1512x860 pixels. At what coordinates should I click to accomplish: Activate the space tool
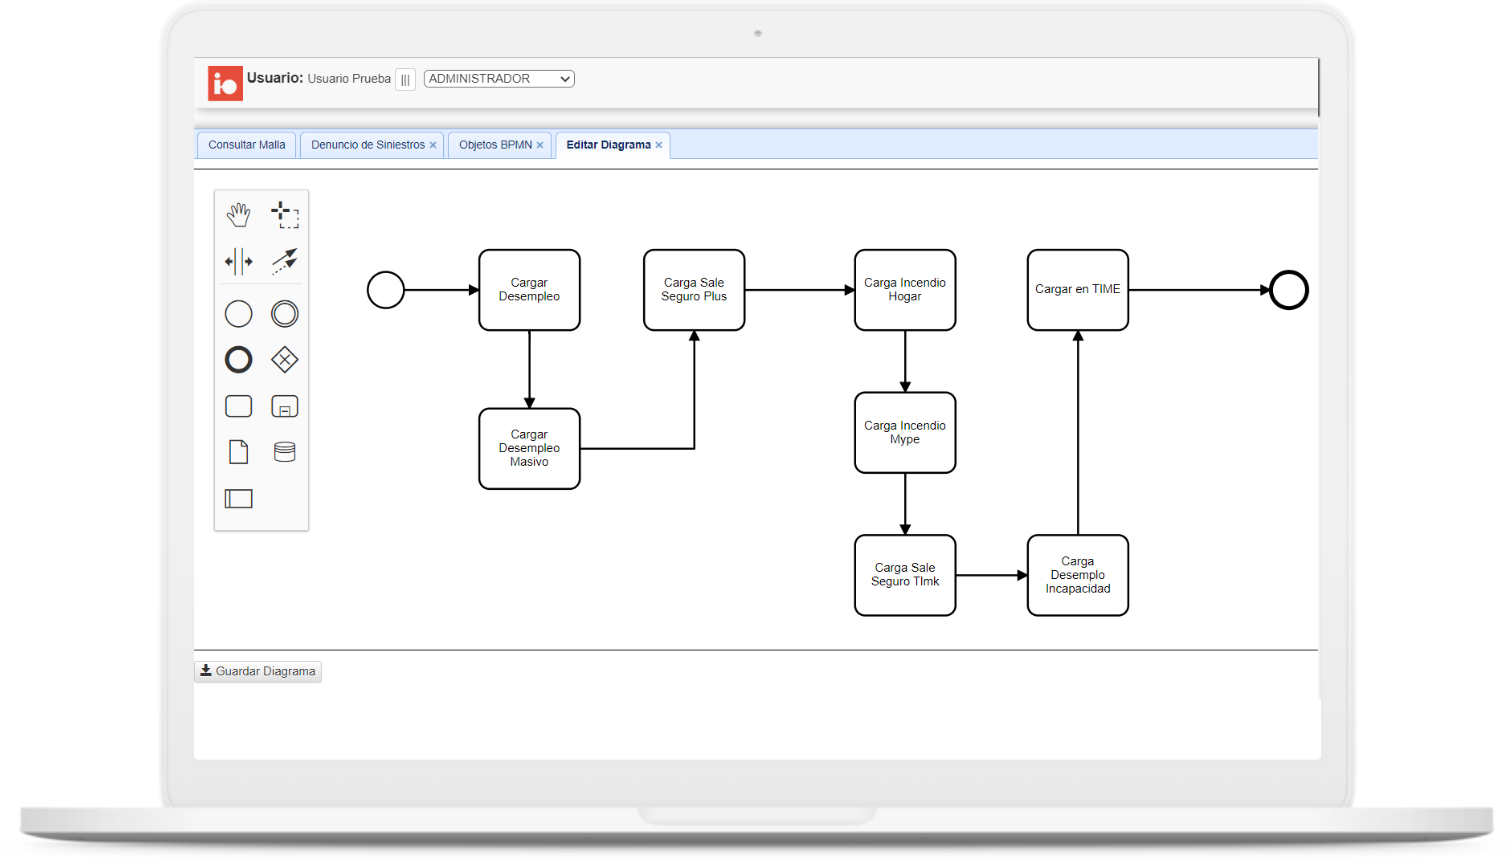pyautogui.click(x=238, y=262)
